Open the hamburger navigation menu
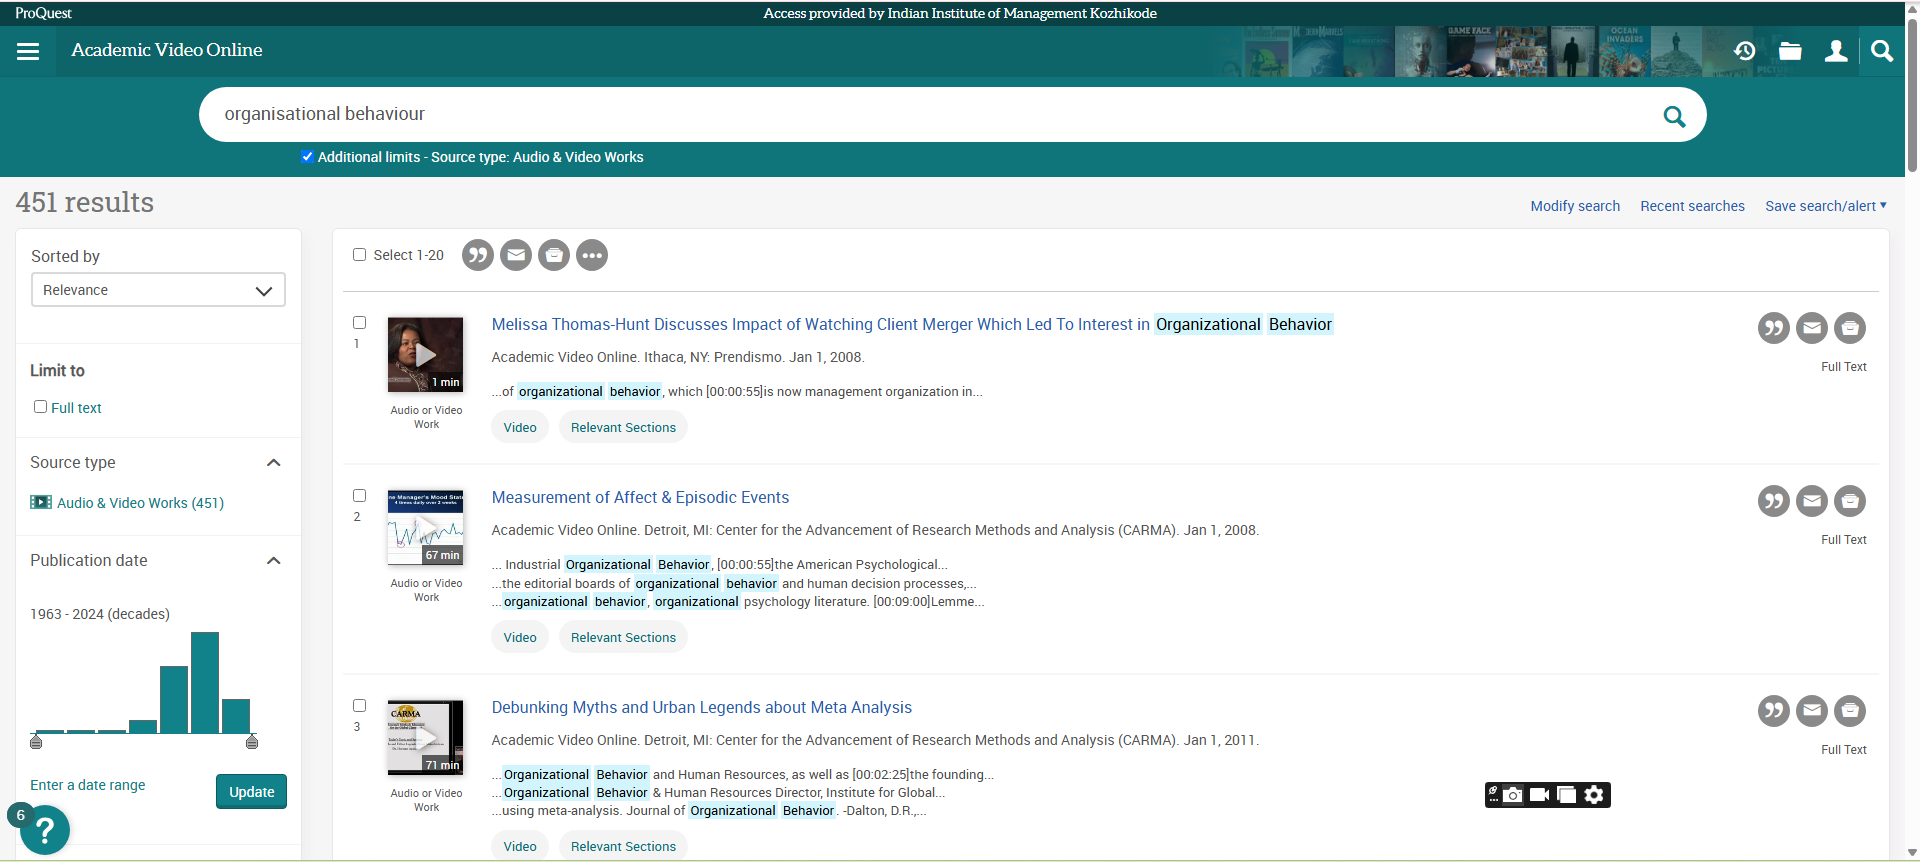Image resolution: width=1920 pixels, height=862 pixels. tap(28, 51)
